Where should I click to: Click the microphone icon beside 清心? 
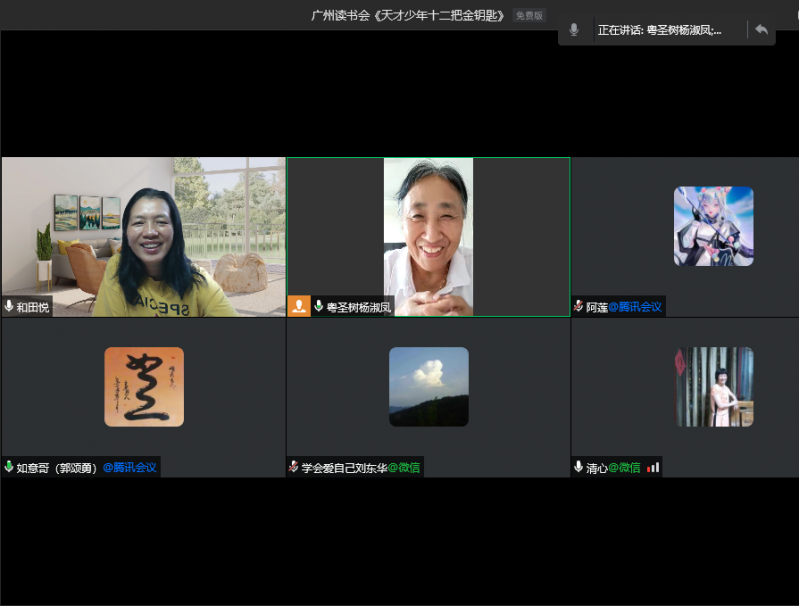coord(579,467)
